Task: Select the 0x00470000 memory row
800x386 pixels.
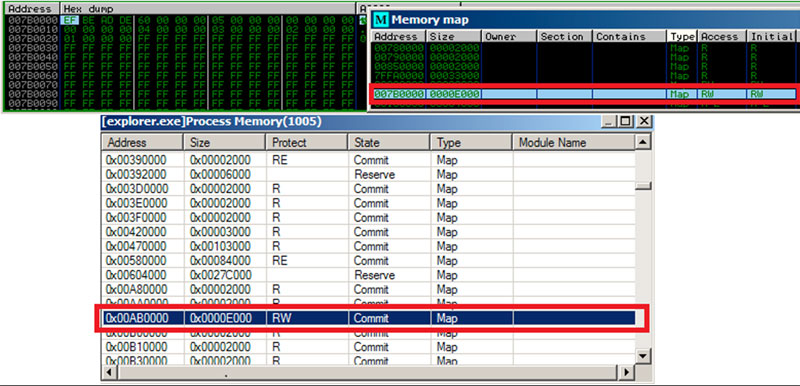Action: [368, 246]
